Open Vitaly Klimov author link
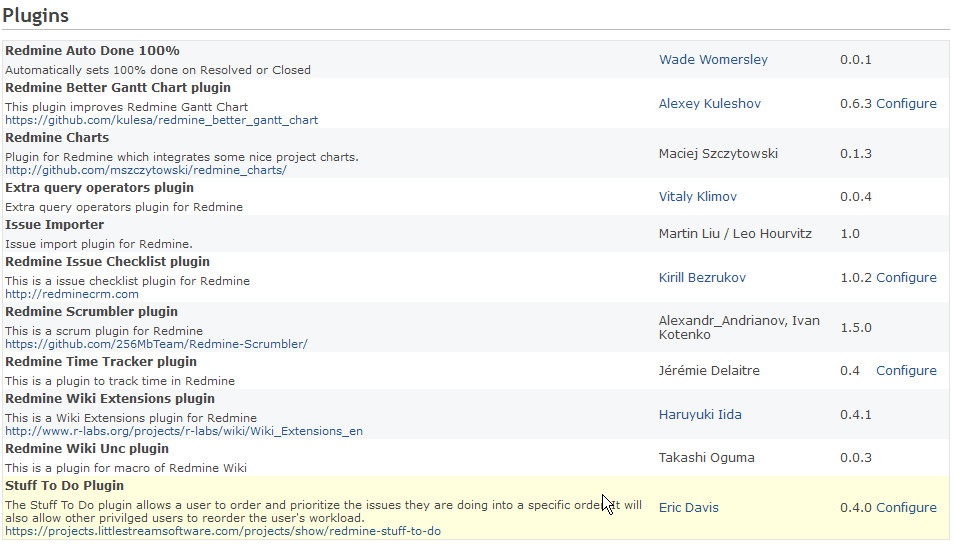Image resolution: width=956 pixels, height=547 pixels. tap(697, 196)
